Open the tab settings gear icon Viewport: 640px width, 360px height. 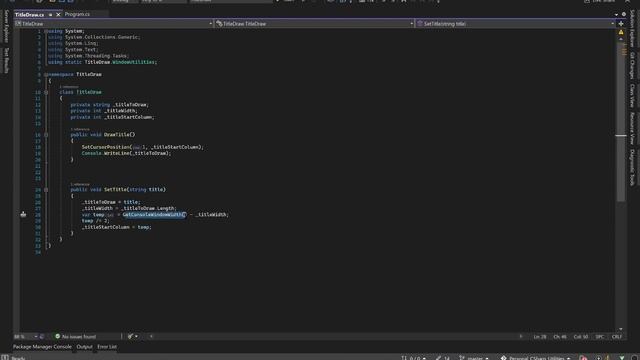tap(623, 14)
